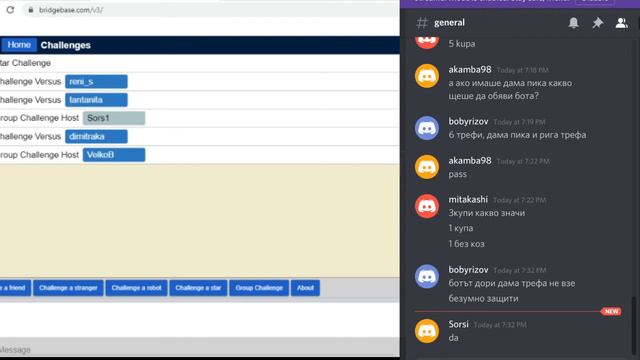Click akamba98 avatar beside Bulgarian question message
The height and width of the screenshot is (360, 640).
click(x=427, y=76)
